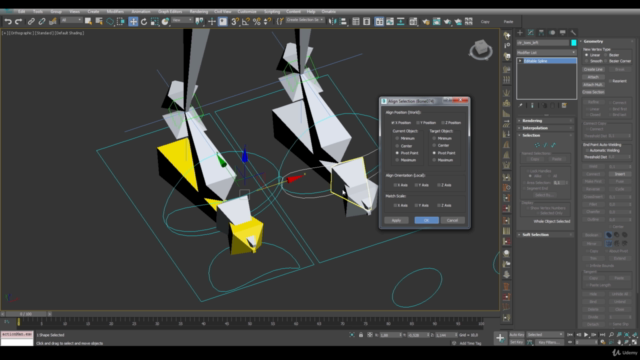Open the Create Selection Set dropdown
The width and height of the screenshot is (640, 360).
point(305,20)
